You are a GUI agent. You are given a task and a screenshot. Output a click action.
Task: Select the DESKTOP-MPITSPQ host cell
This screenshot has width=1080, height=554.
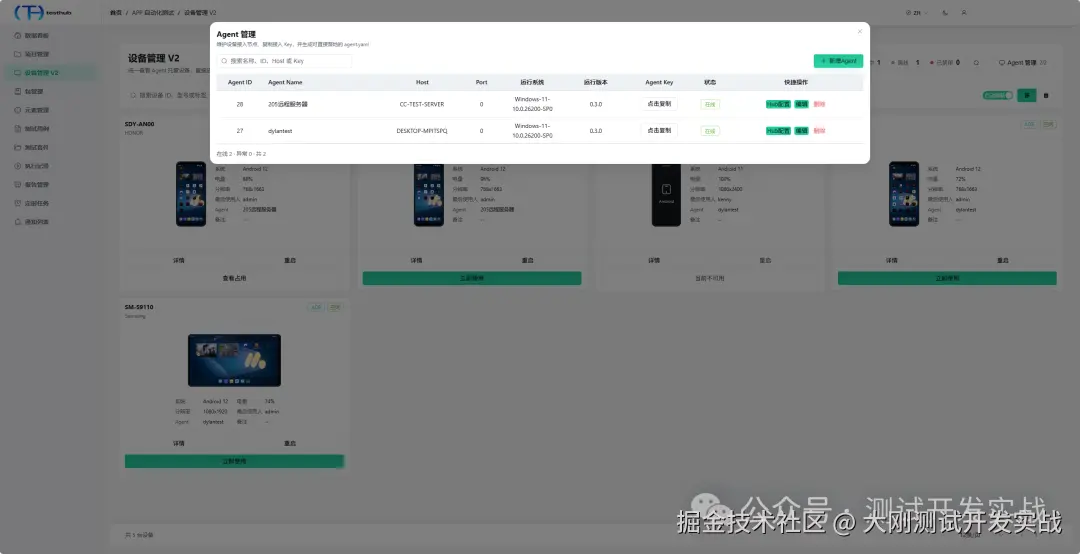click(x=422, y=130)
